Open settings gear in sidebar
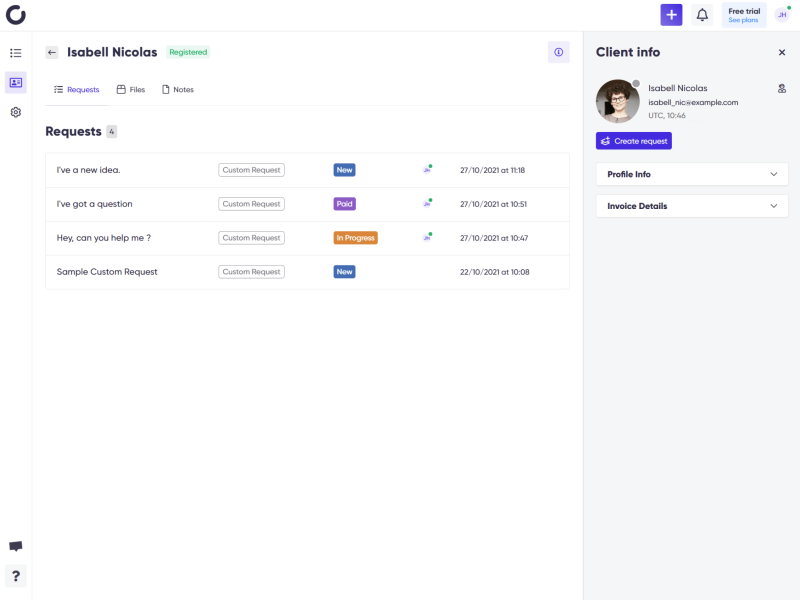This screenshot has height=600, width=800. (x=16, y=112)
